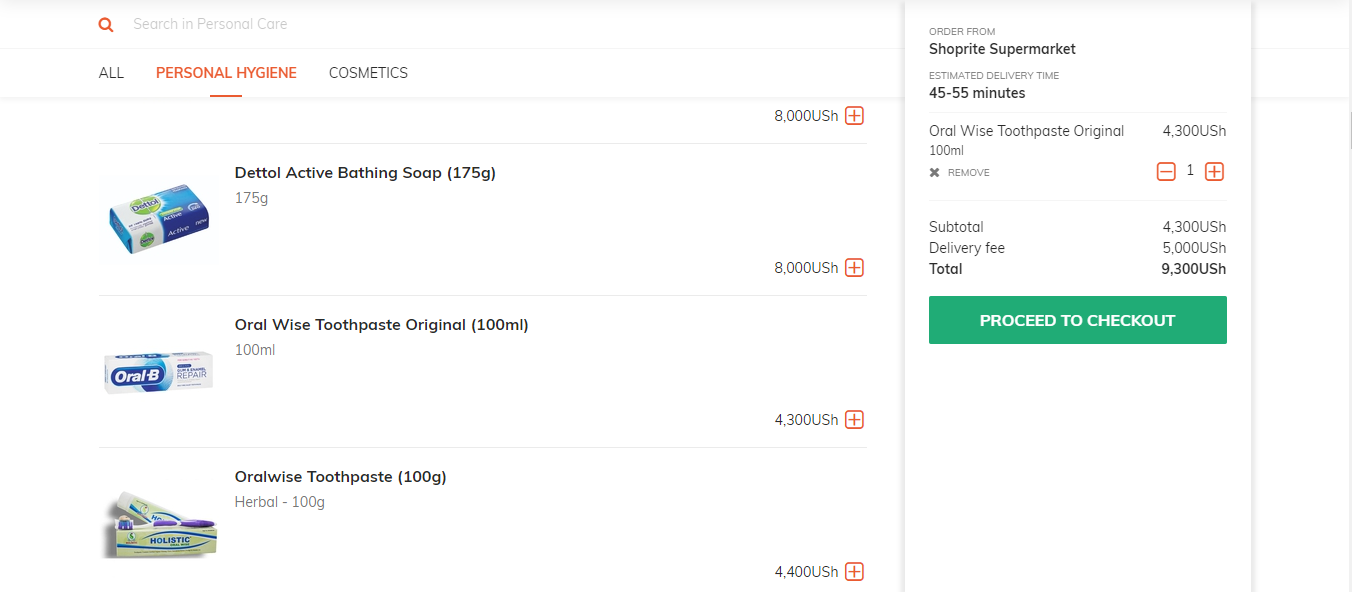Screen dimensions: 1352x592
Task: Remove Oral Wise Toothpaste from the order
Action: pyautogui.click(x=959, y=173)
